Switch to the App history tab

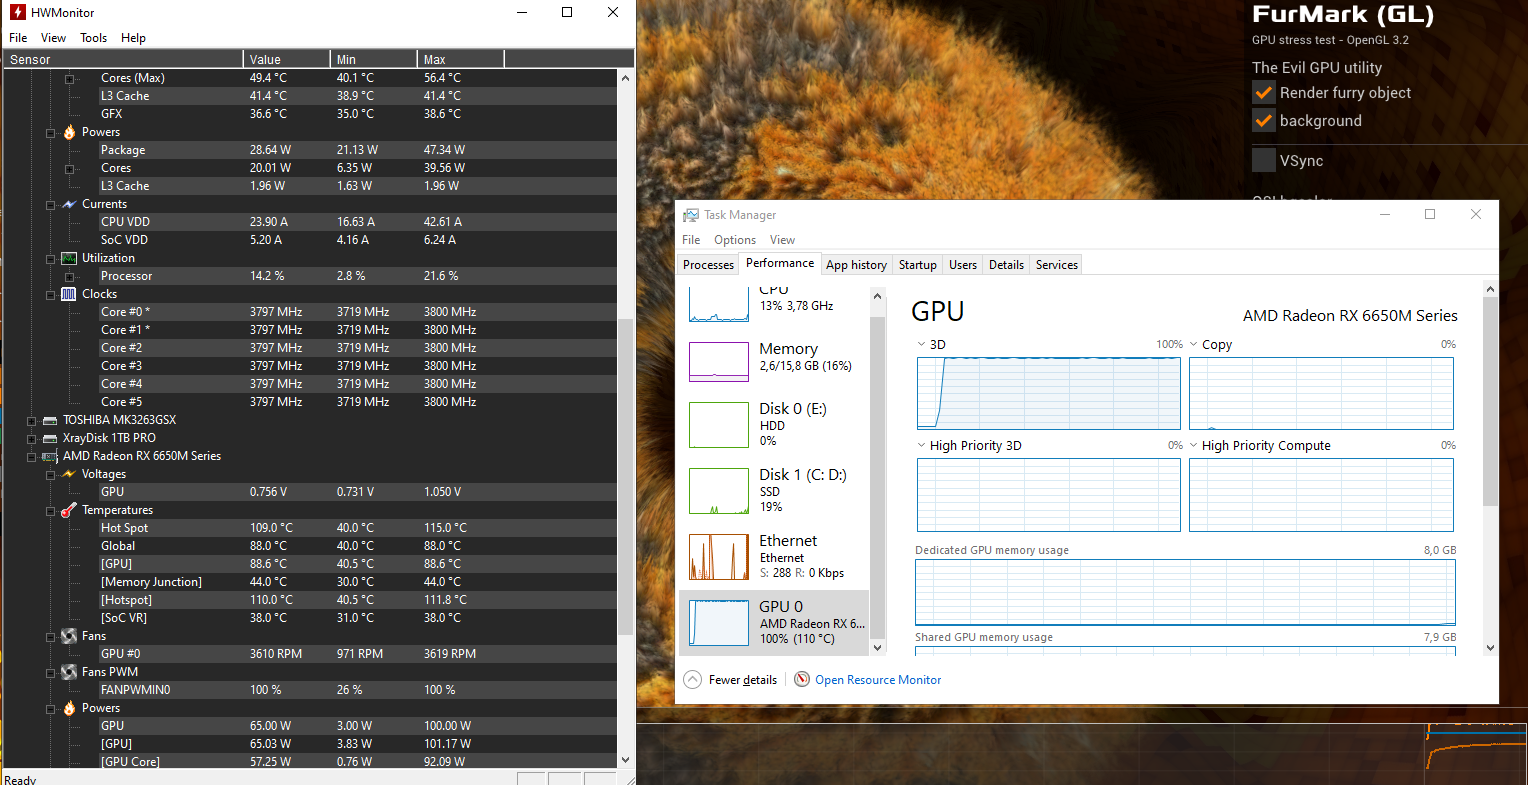pyautogui.click(x=856, y=265)
